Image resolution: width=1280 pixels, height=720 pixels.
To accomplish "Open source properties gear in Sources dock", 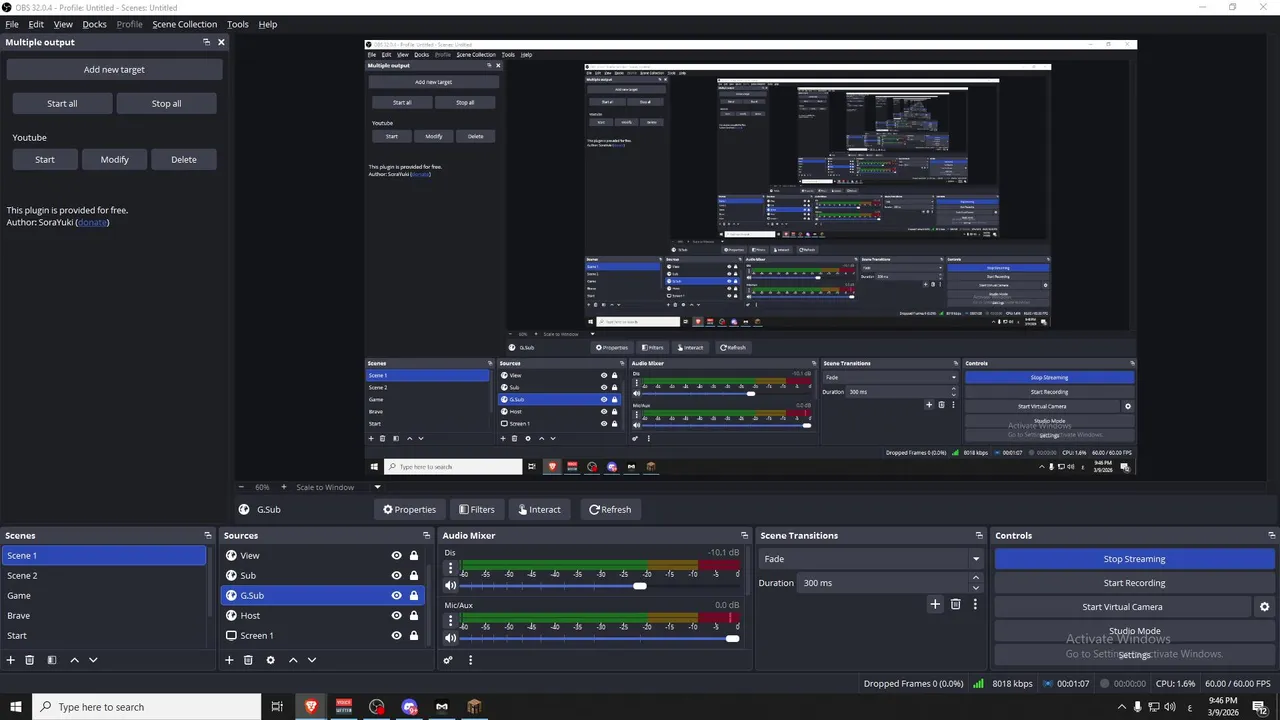I will pyautogui.click(x=270, y=660).
